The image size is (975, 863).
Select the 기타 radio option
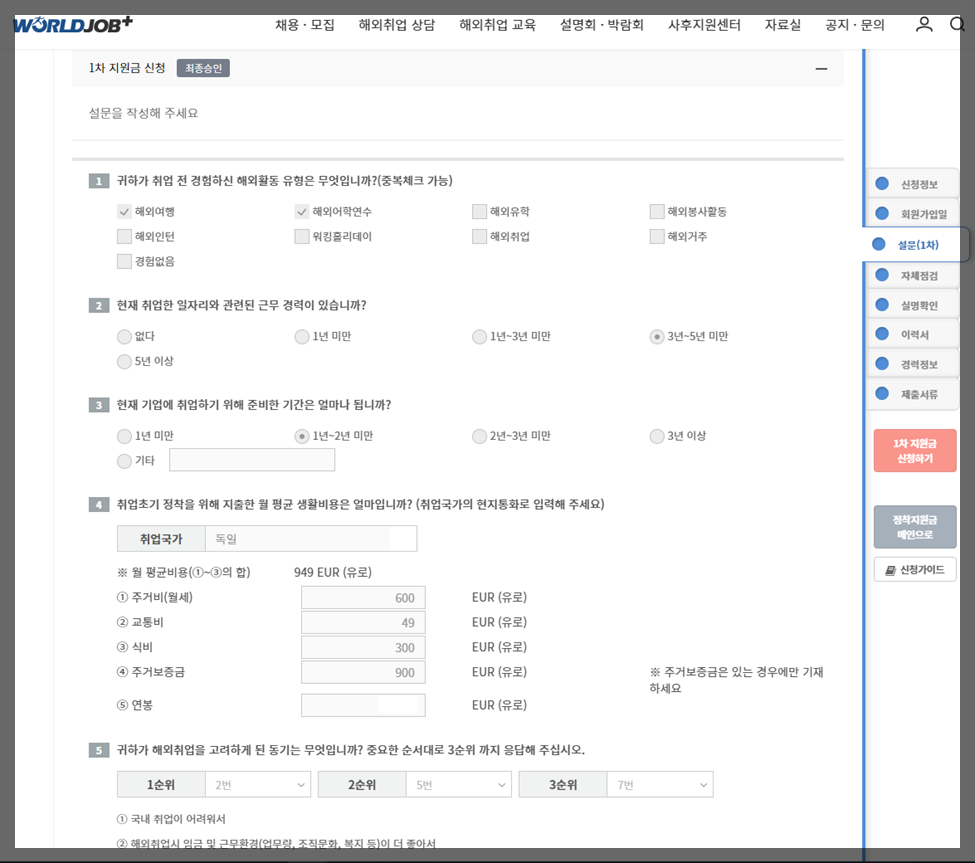124,461
